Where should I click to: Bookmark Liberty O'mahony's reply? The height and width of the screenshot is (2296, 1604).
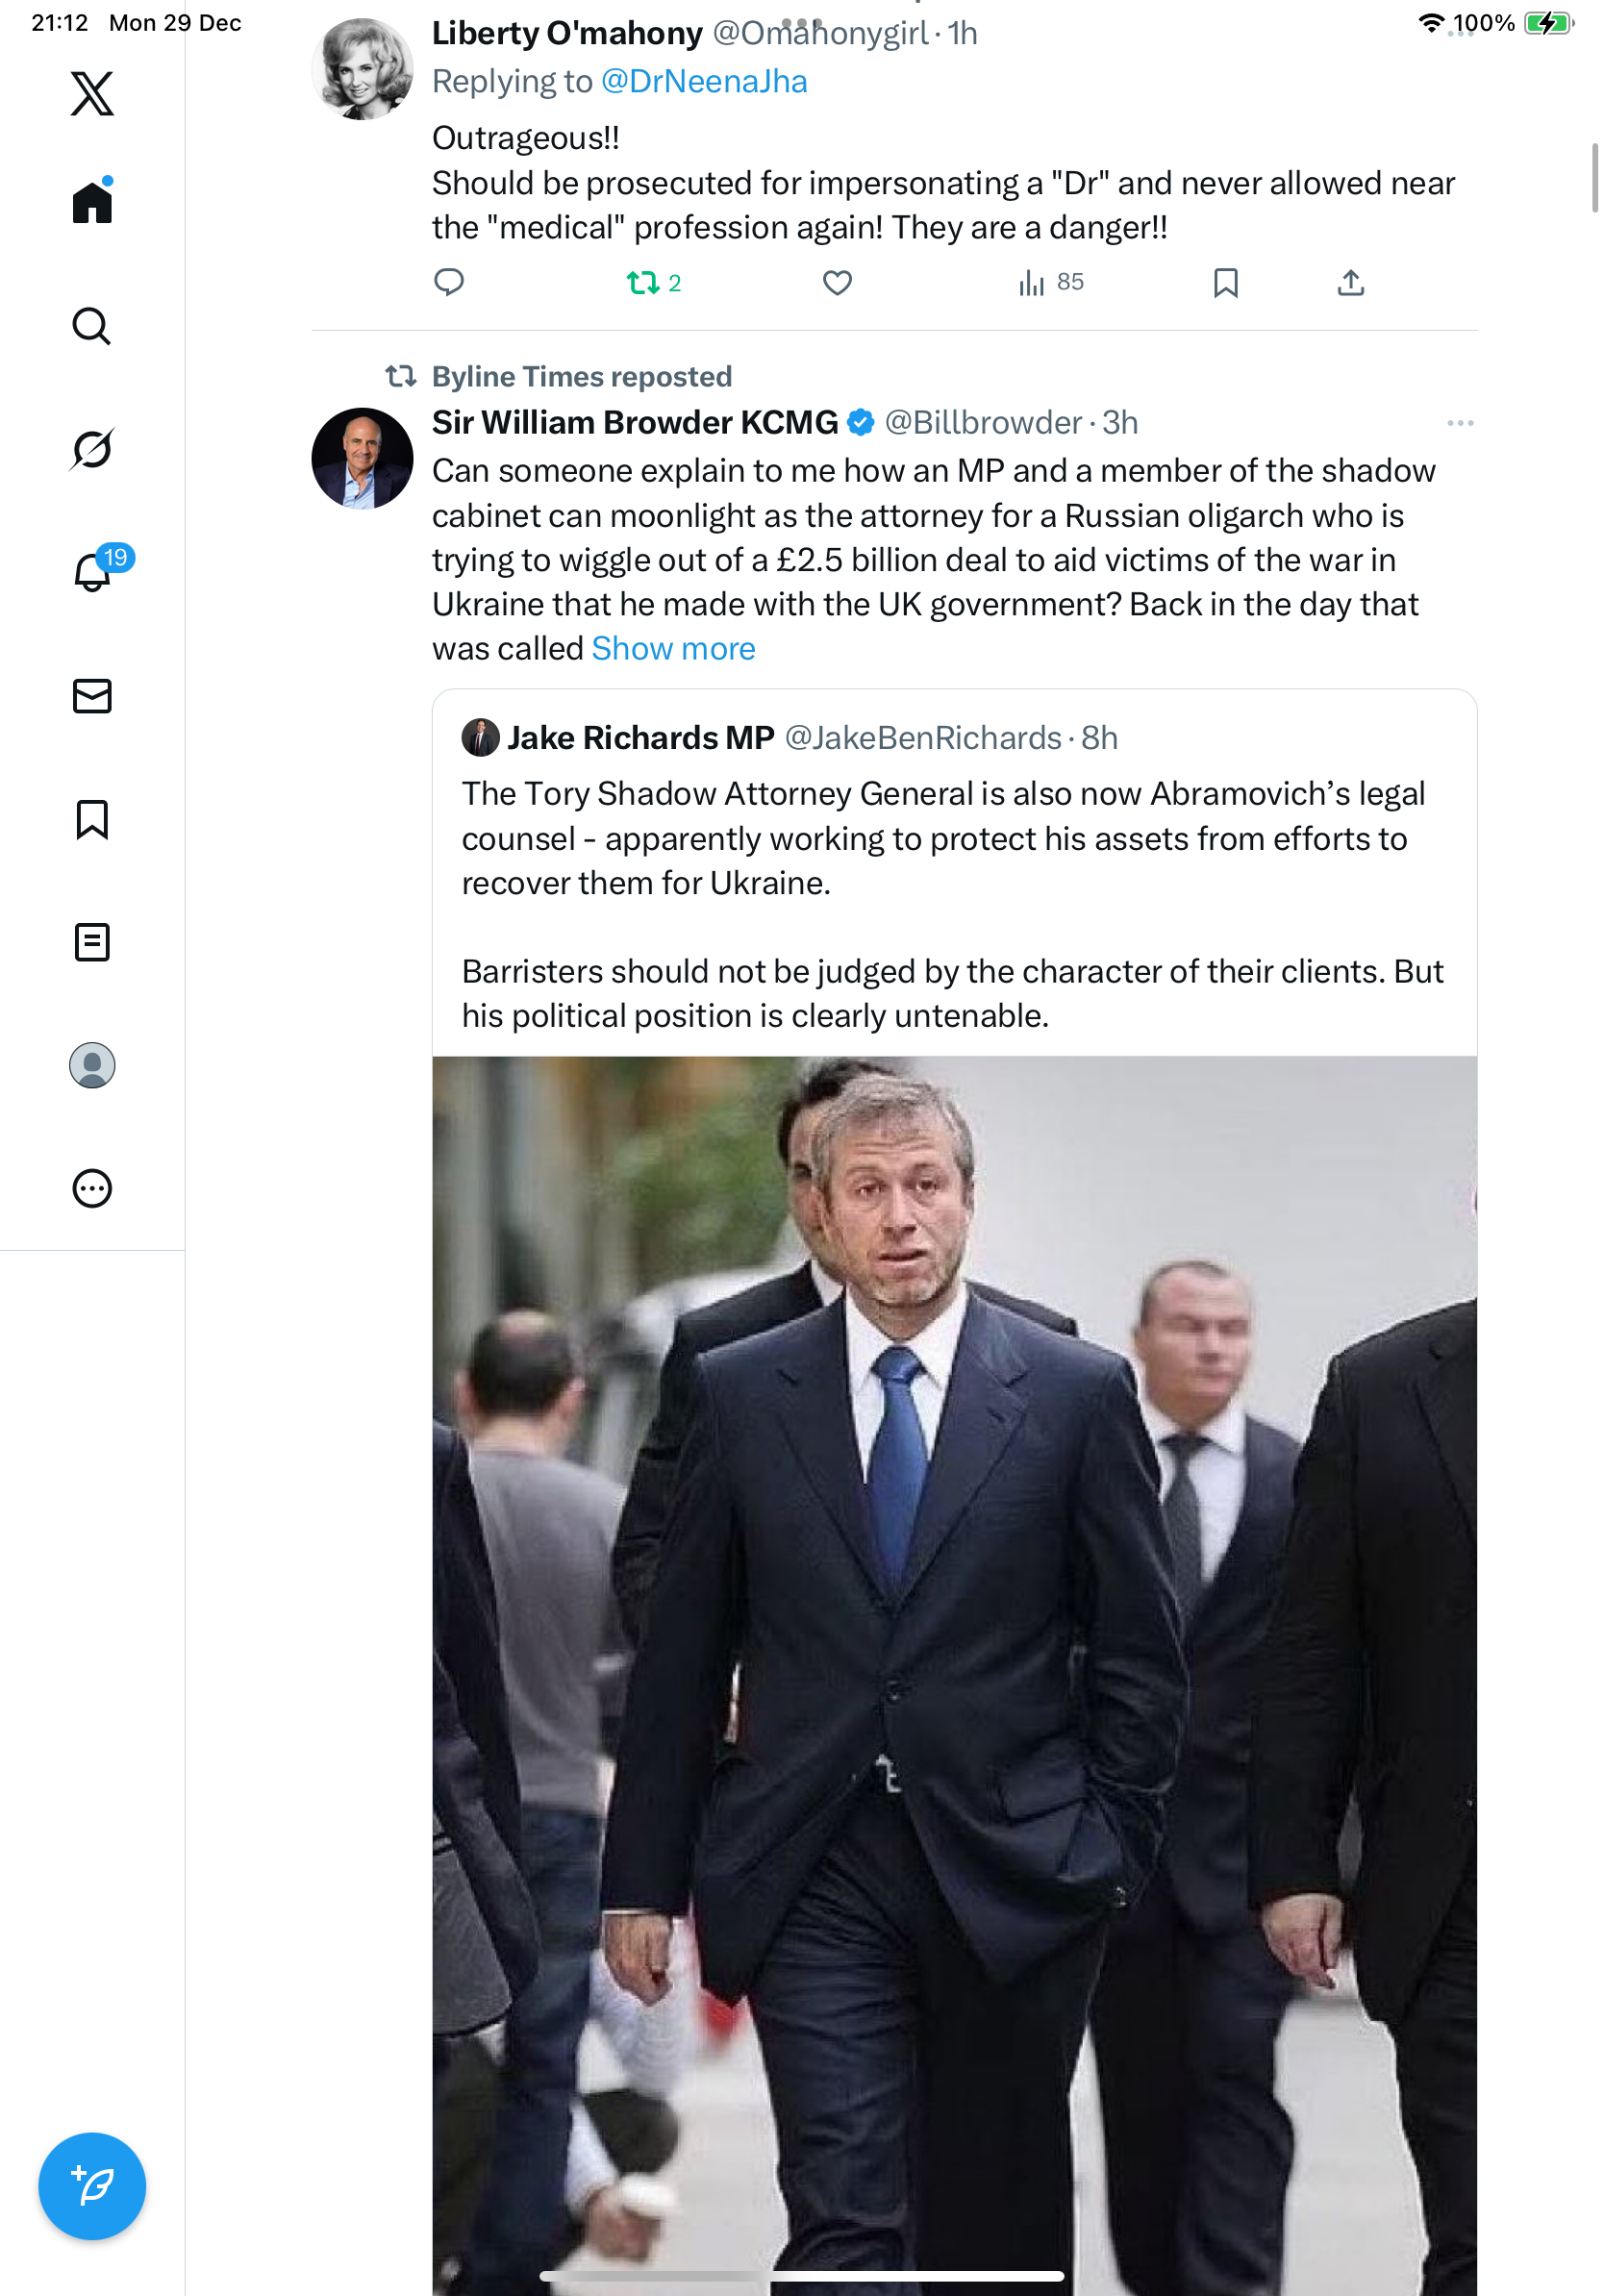(x=1225, y=284)
